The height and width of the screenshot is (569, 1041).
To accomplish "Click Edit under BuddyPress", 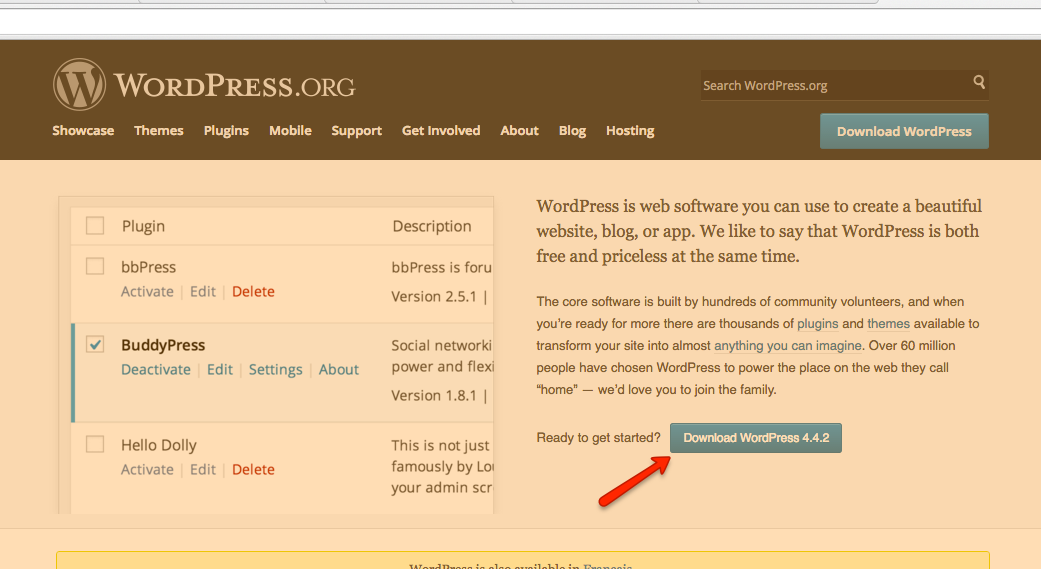I will 220,370.
